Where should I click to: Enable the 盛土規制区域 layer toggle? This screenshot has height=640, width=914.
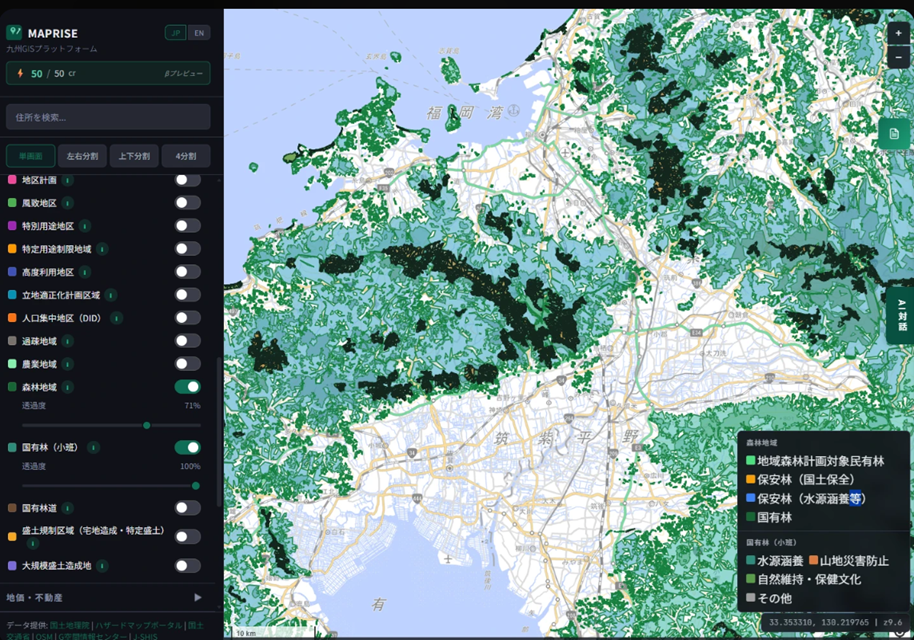point(188,537)
